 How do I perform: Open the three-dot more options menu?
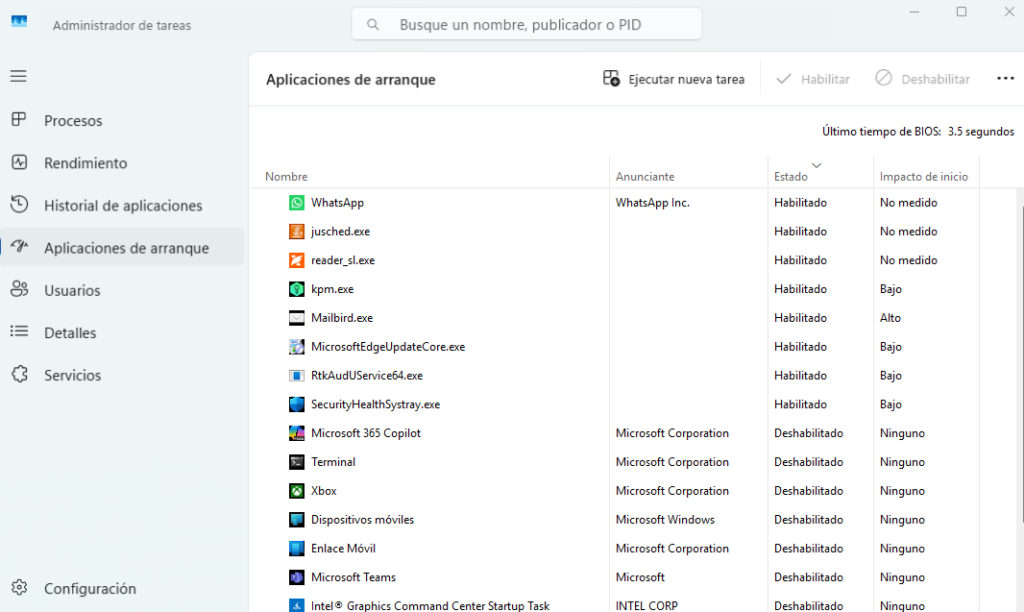coord(1005,79)
